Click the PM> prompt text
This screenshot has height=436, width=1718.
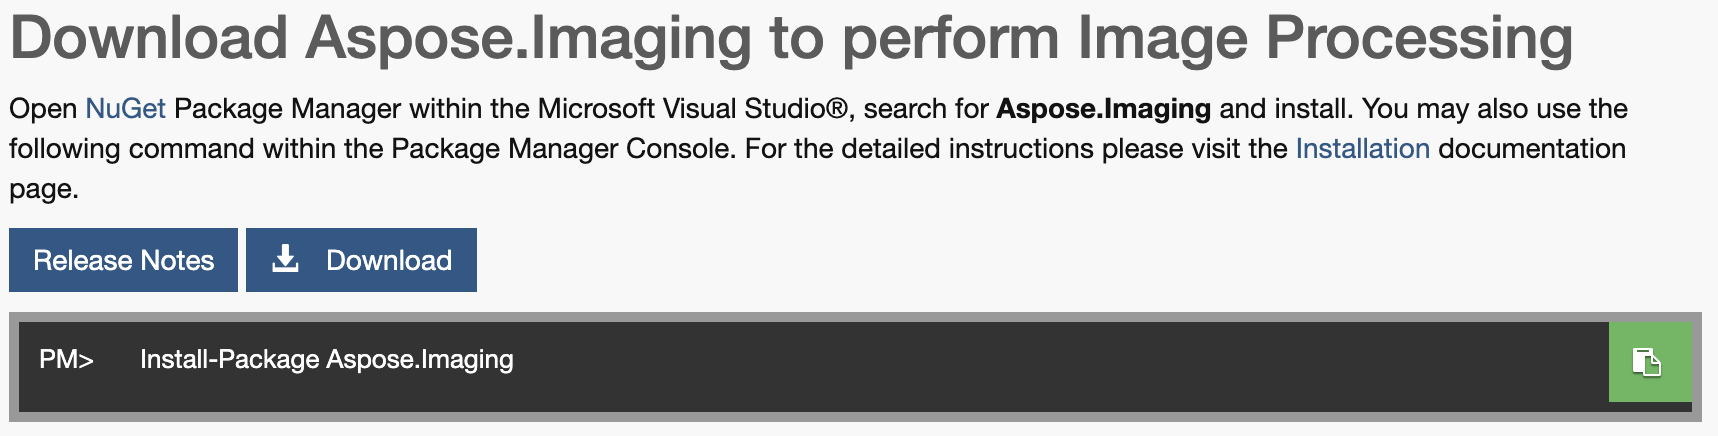66,359
